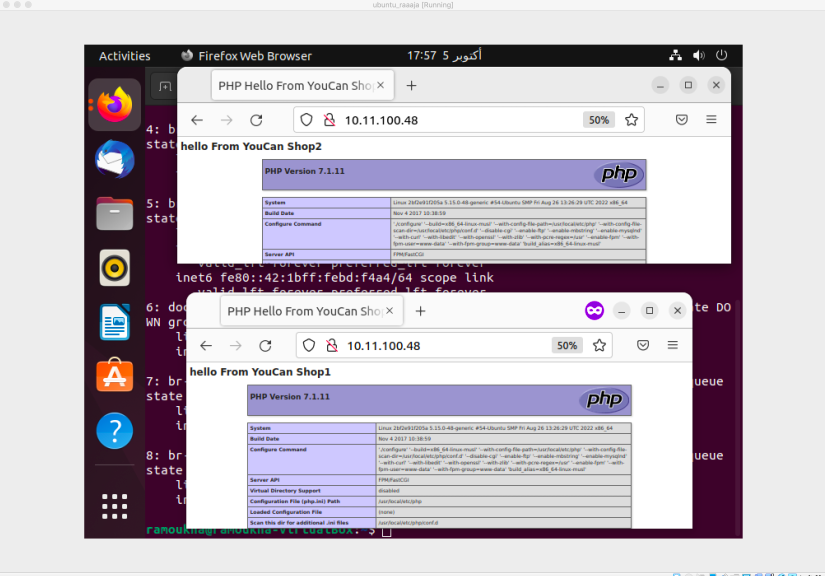Click 'PHP Version 7.1.11' in Shop2 window
Image resolution: width=825 pixels, height=576 pixels.
pyautogui.click(x=305, y=171)
